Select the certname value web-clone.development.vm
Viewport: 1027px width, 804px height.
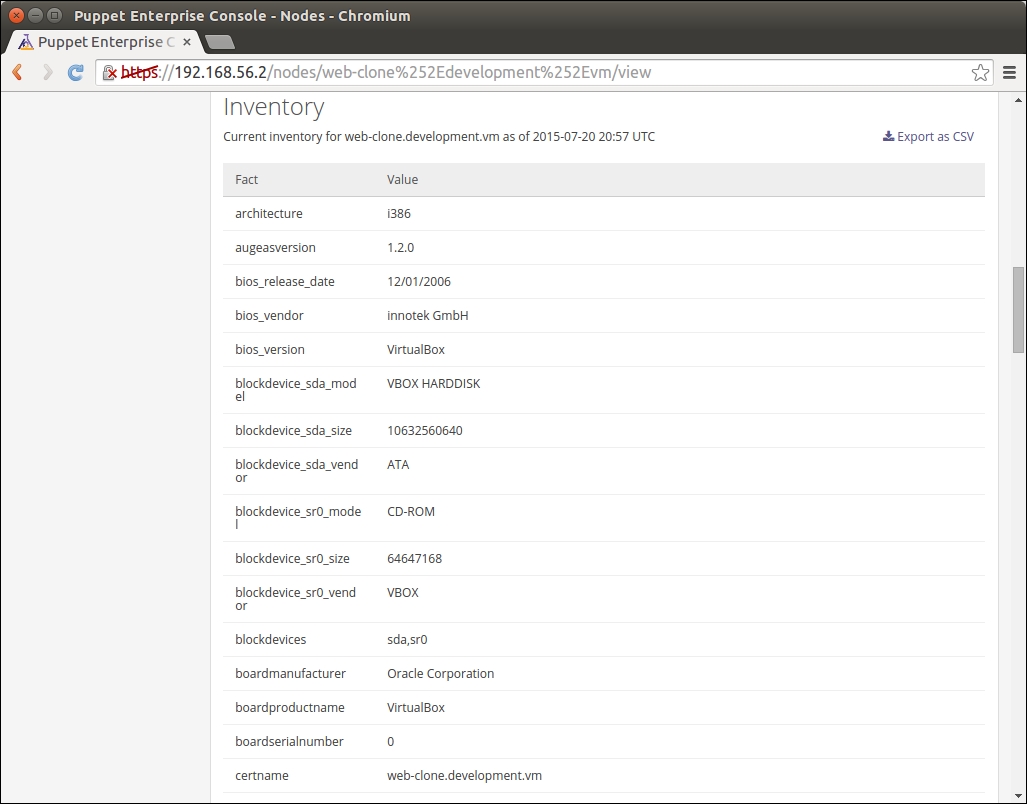464,776
